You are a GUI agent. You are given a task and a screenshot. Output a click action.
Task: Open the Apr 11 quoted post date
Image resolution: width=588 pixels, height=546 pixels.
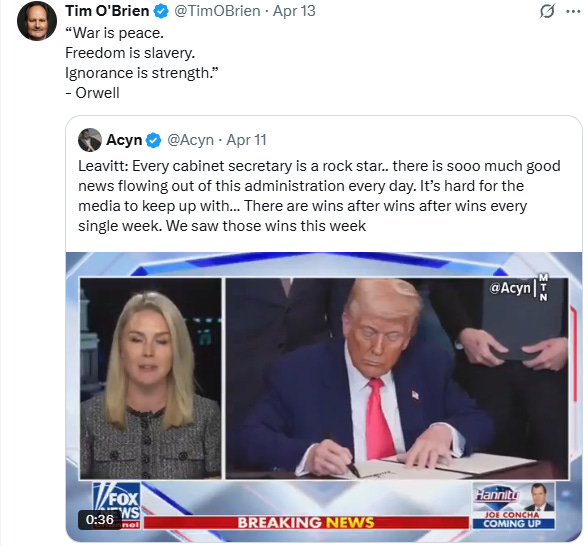[x=246, y=140]
